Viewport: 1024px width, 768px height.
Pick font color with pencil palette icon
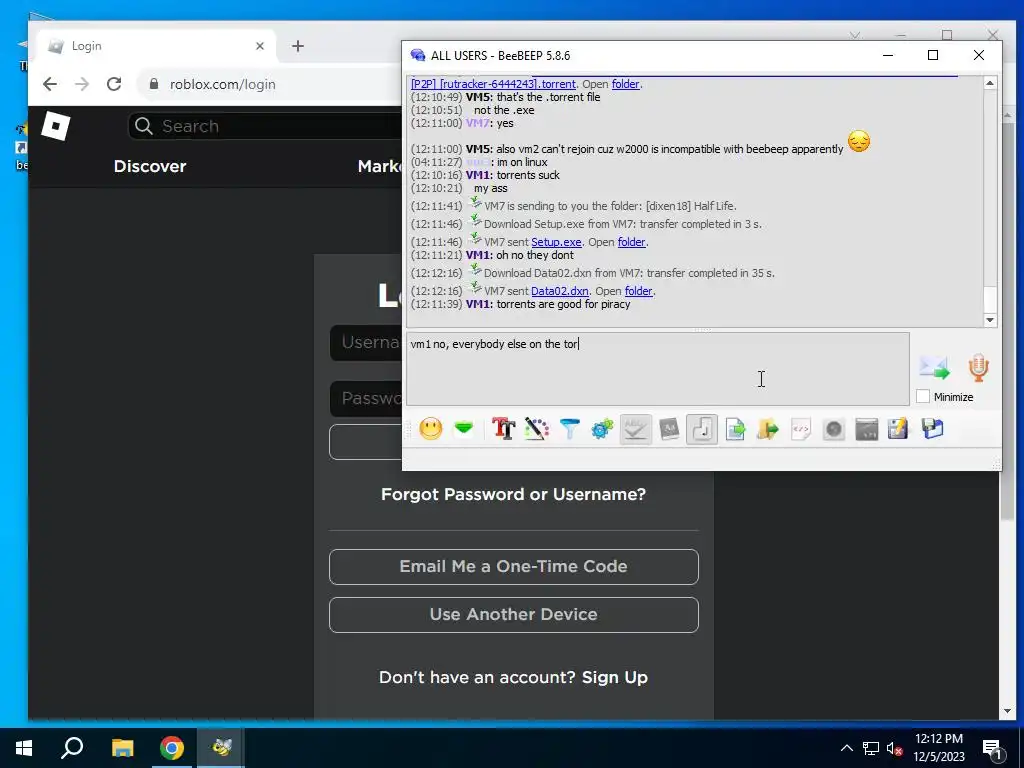click(x=536, y=429)
